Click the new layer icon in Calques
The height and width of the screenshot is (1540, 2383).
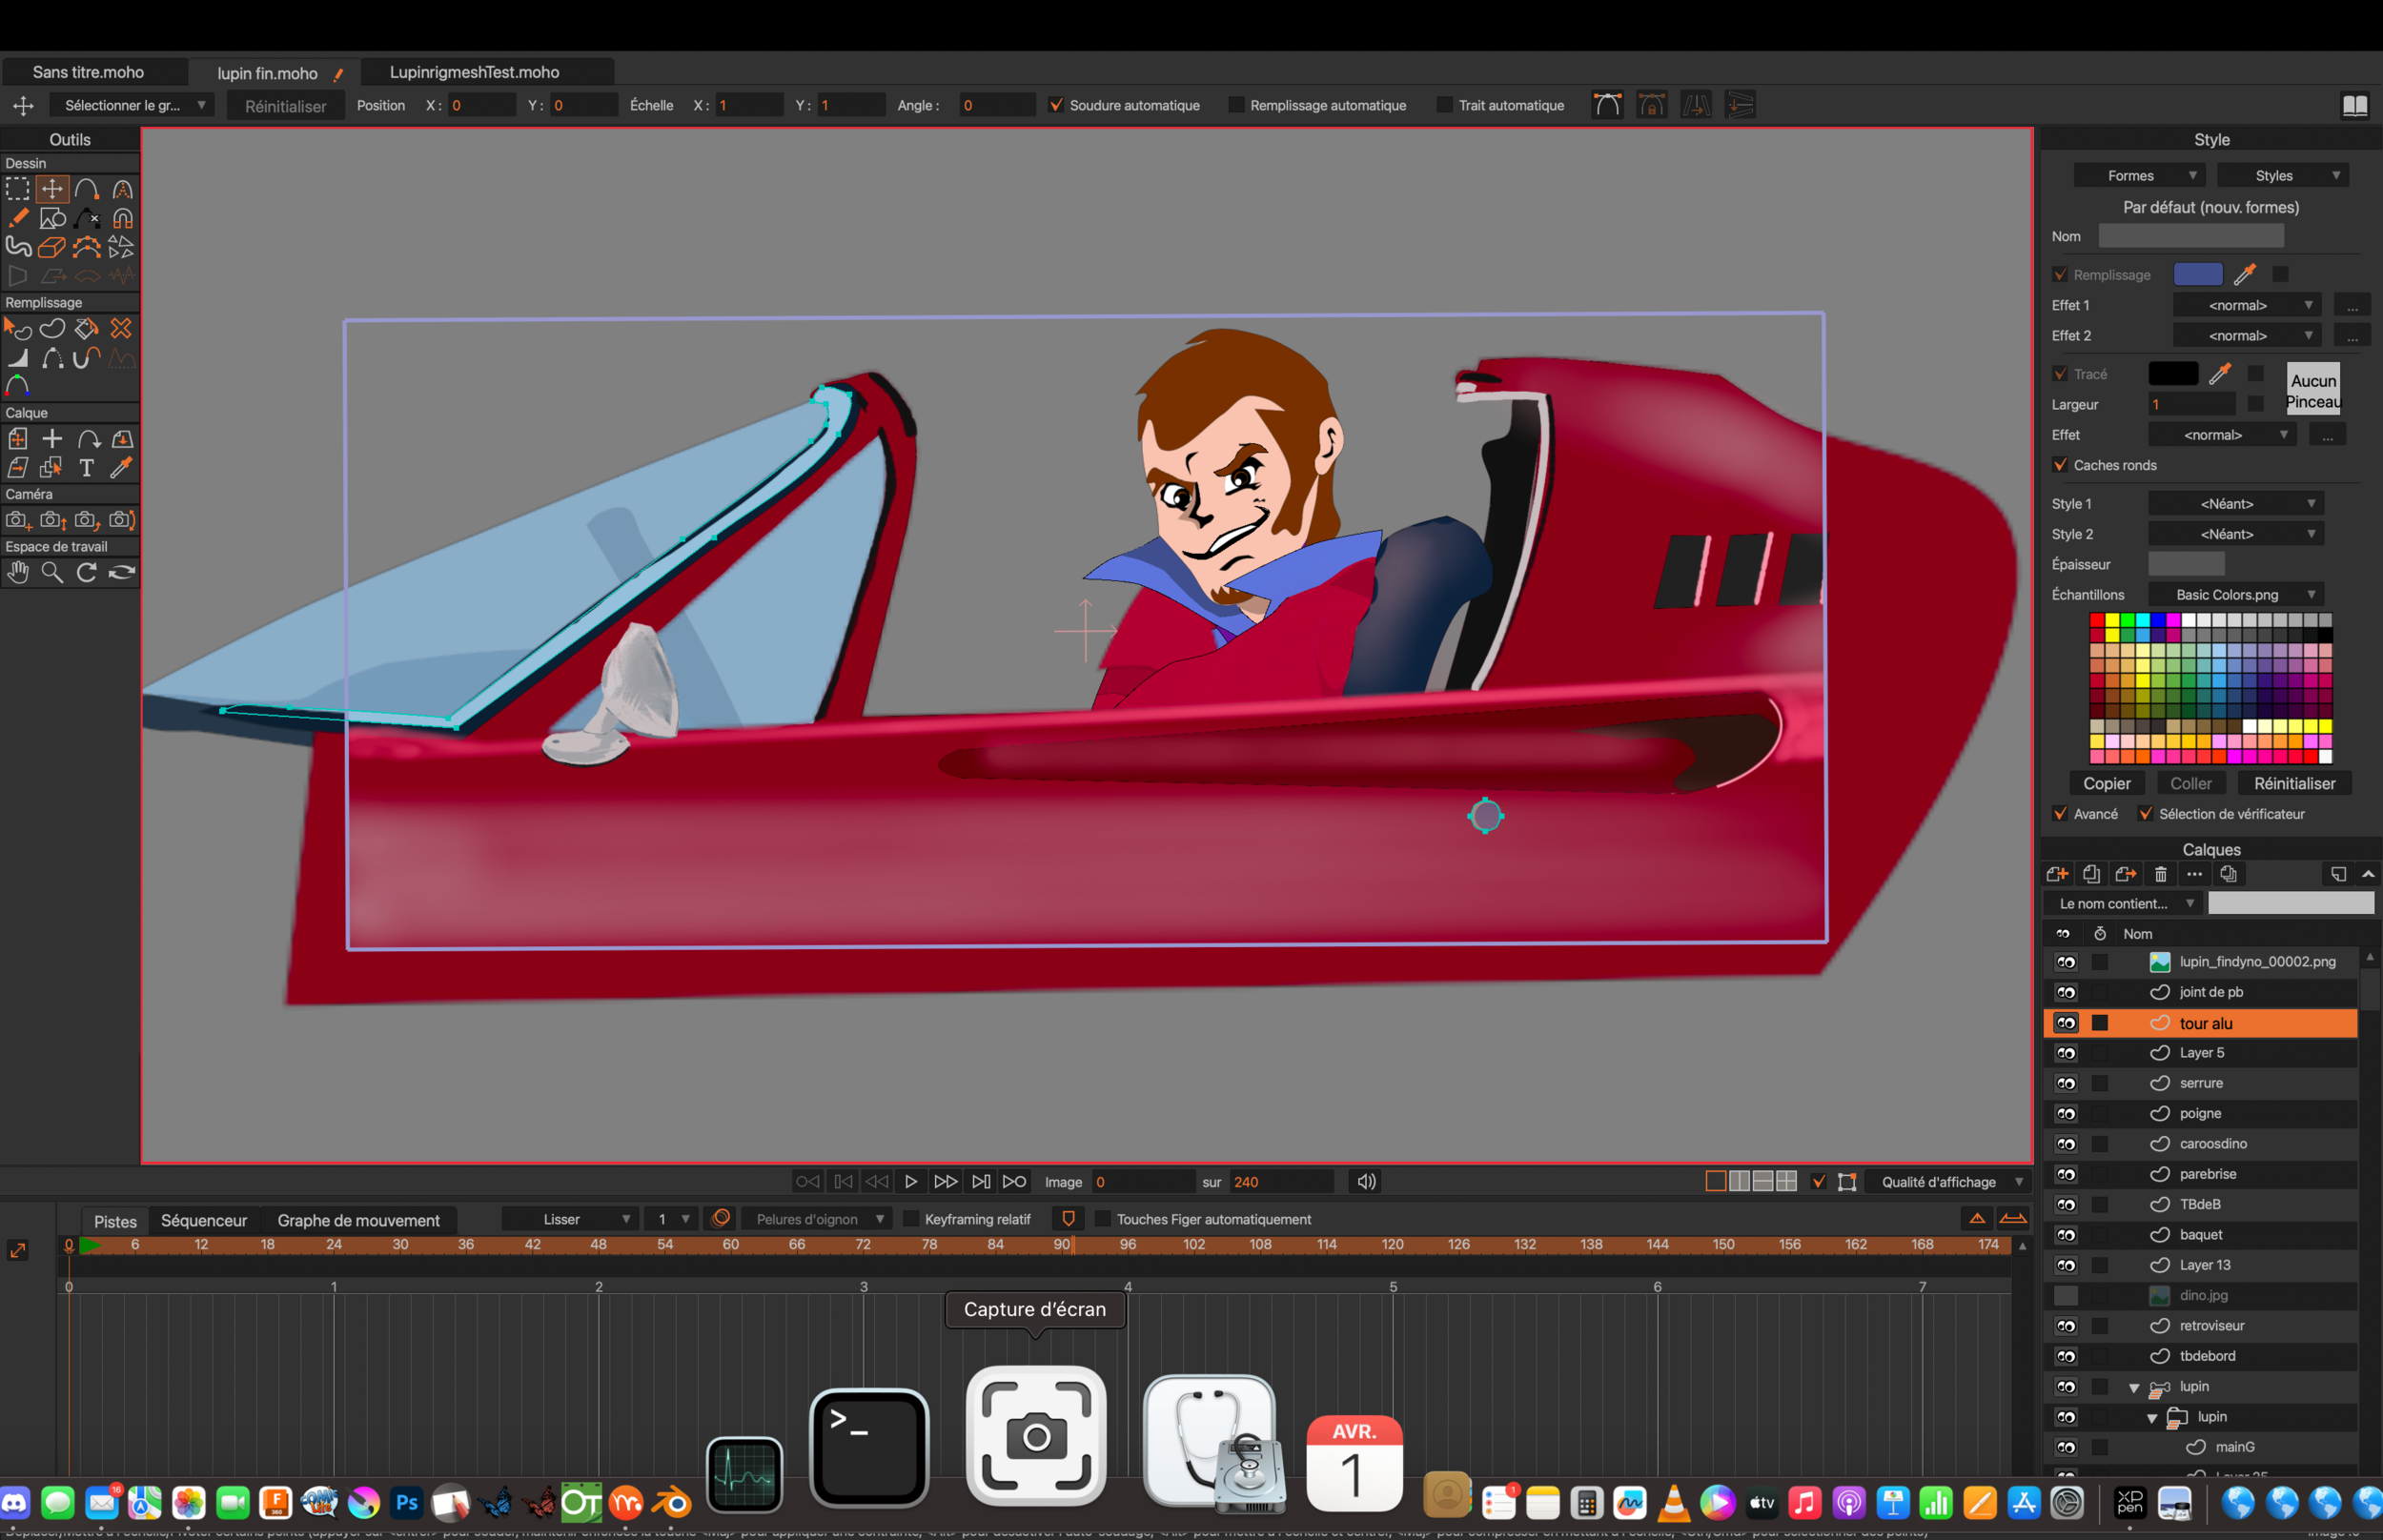(x=2056, y=874)
